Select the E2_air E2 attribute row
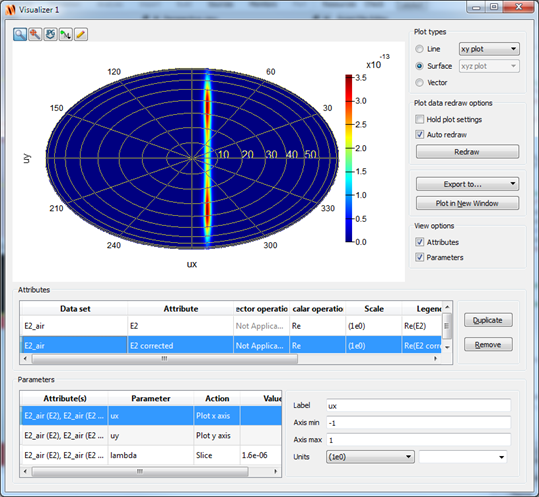This screenshot has width=539, height=497. click(230, 326)
